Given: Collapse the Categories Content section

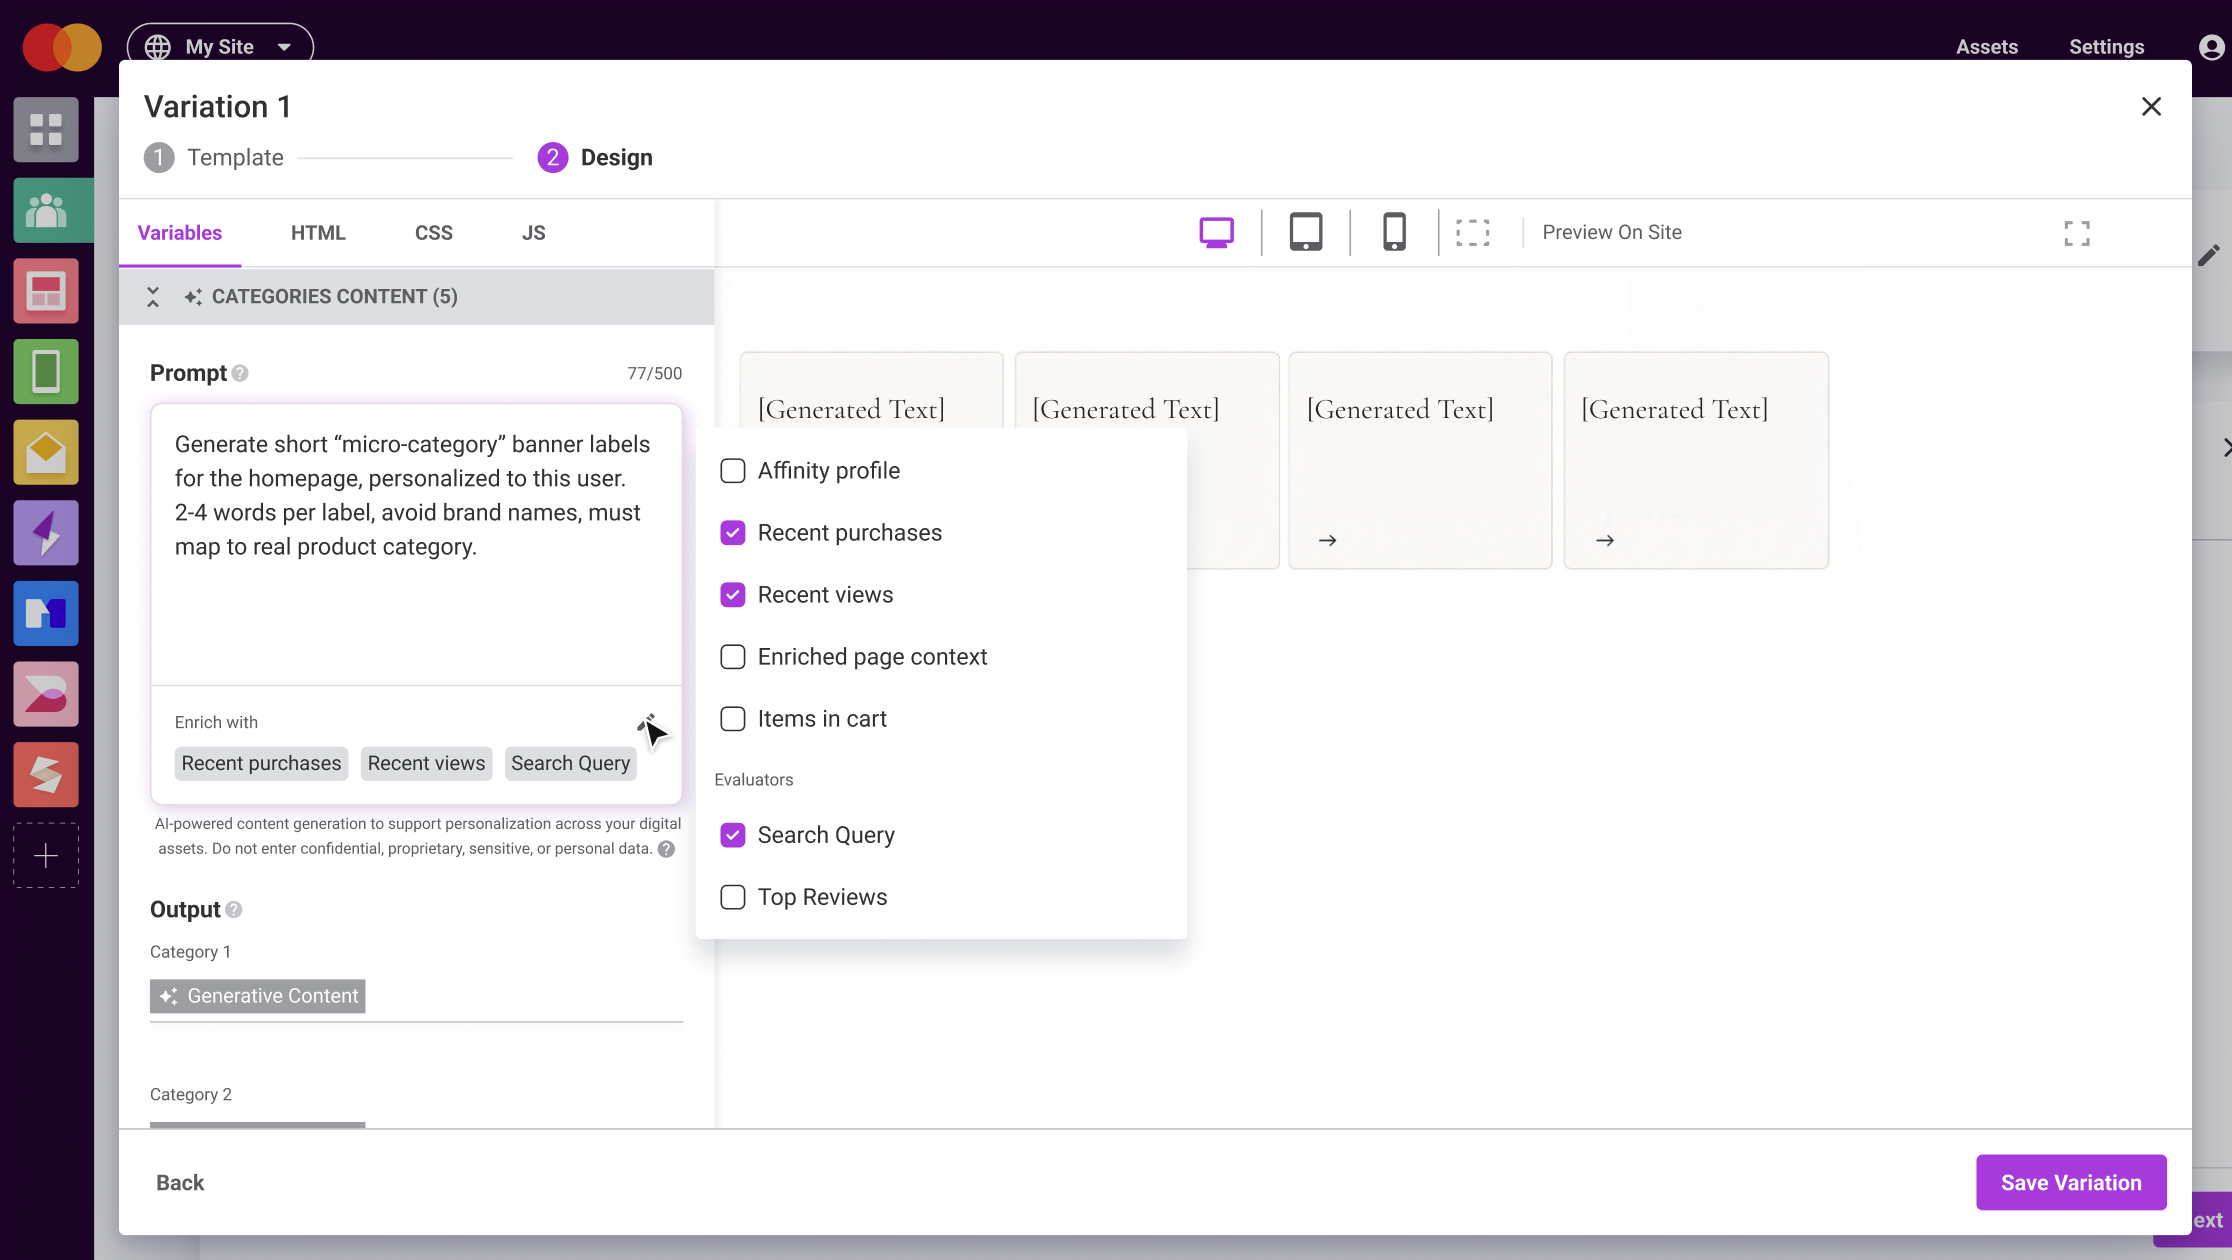Looking at the screenshot, I should 153,297.
